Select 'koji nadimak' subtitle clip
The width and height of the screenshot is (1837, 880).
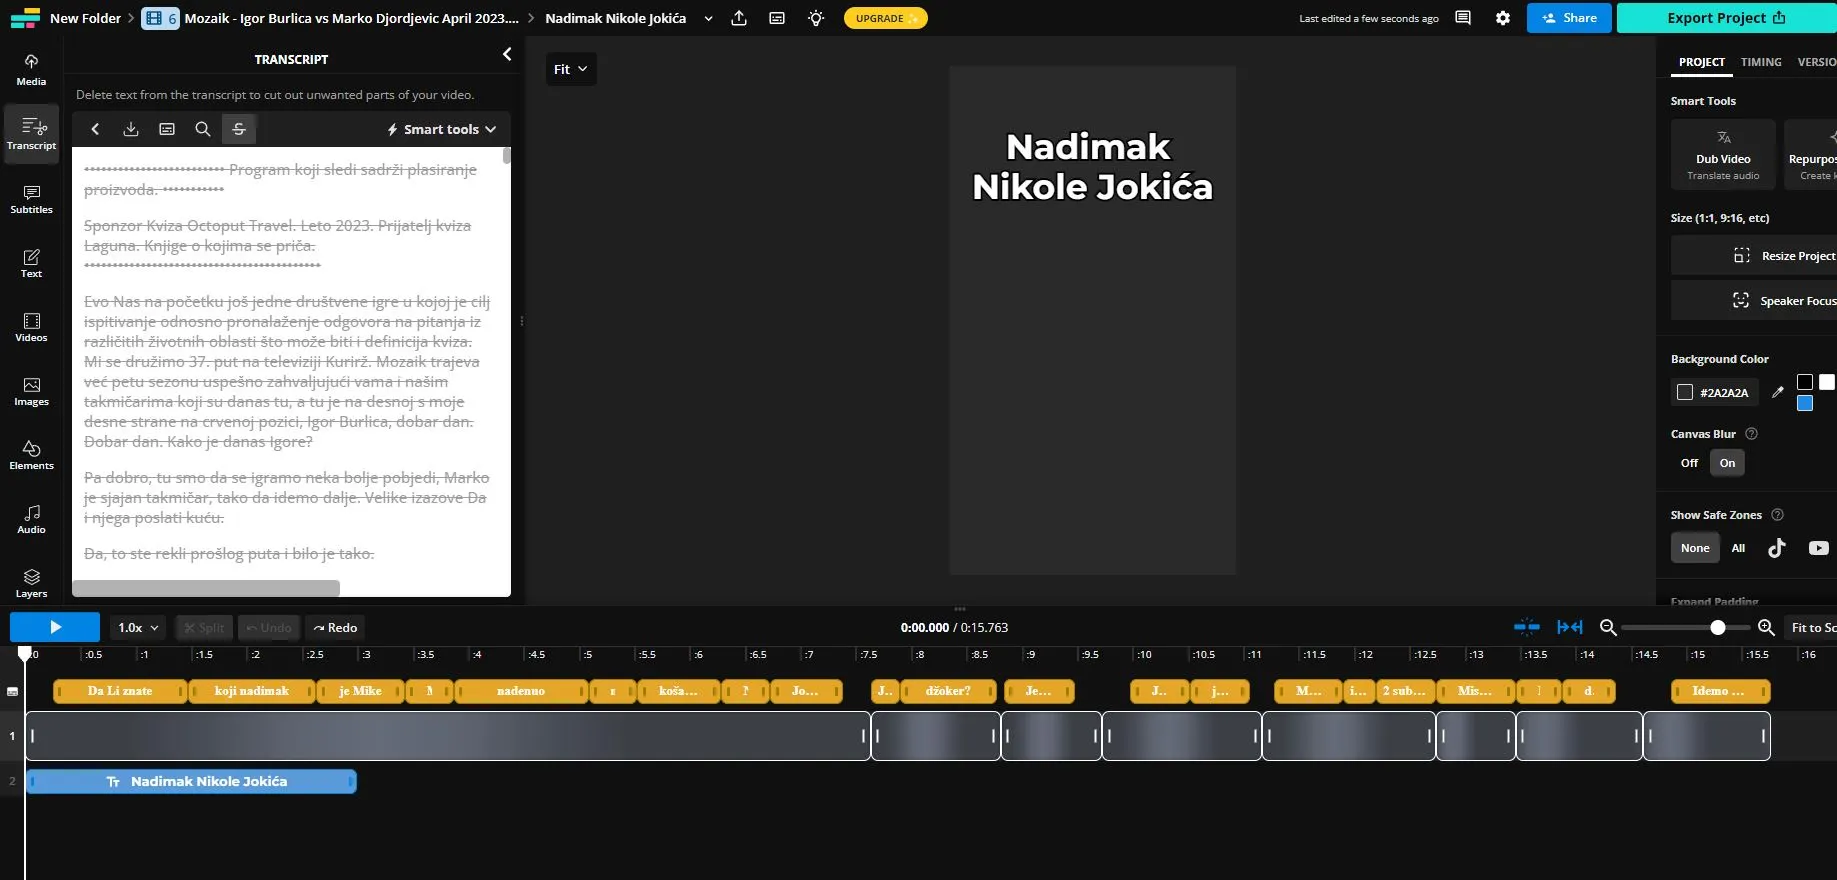(x=252, y=691)
